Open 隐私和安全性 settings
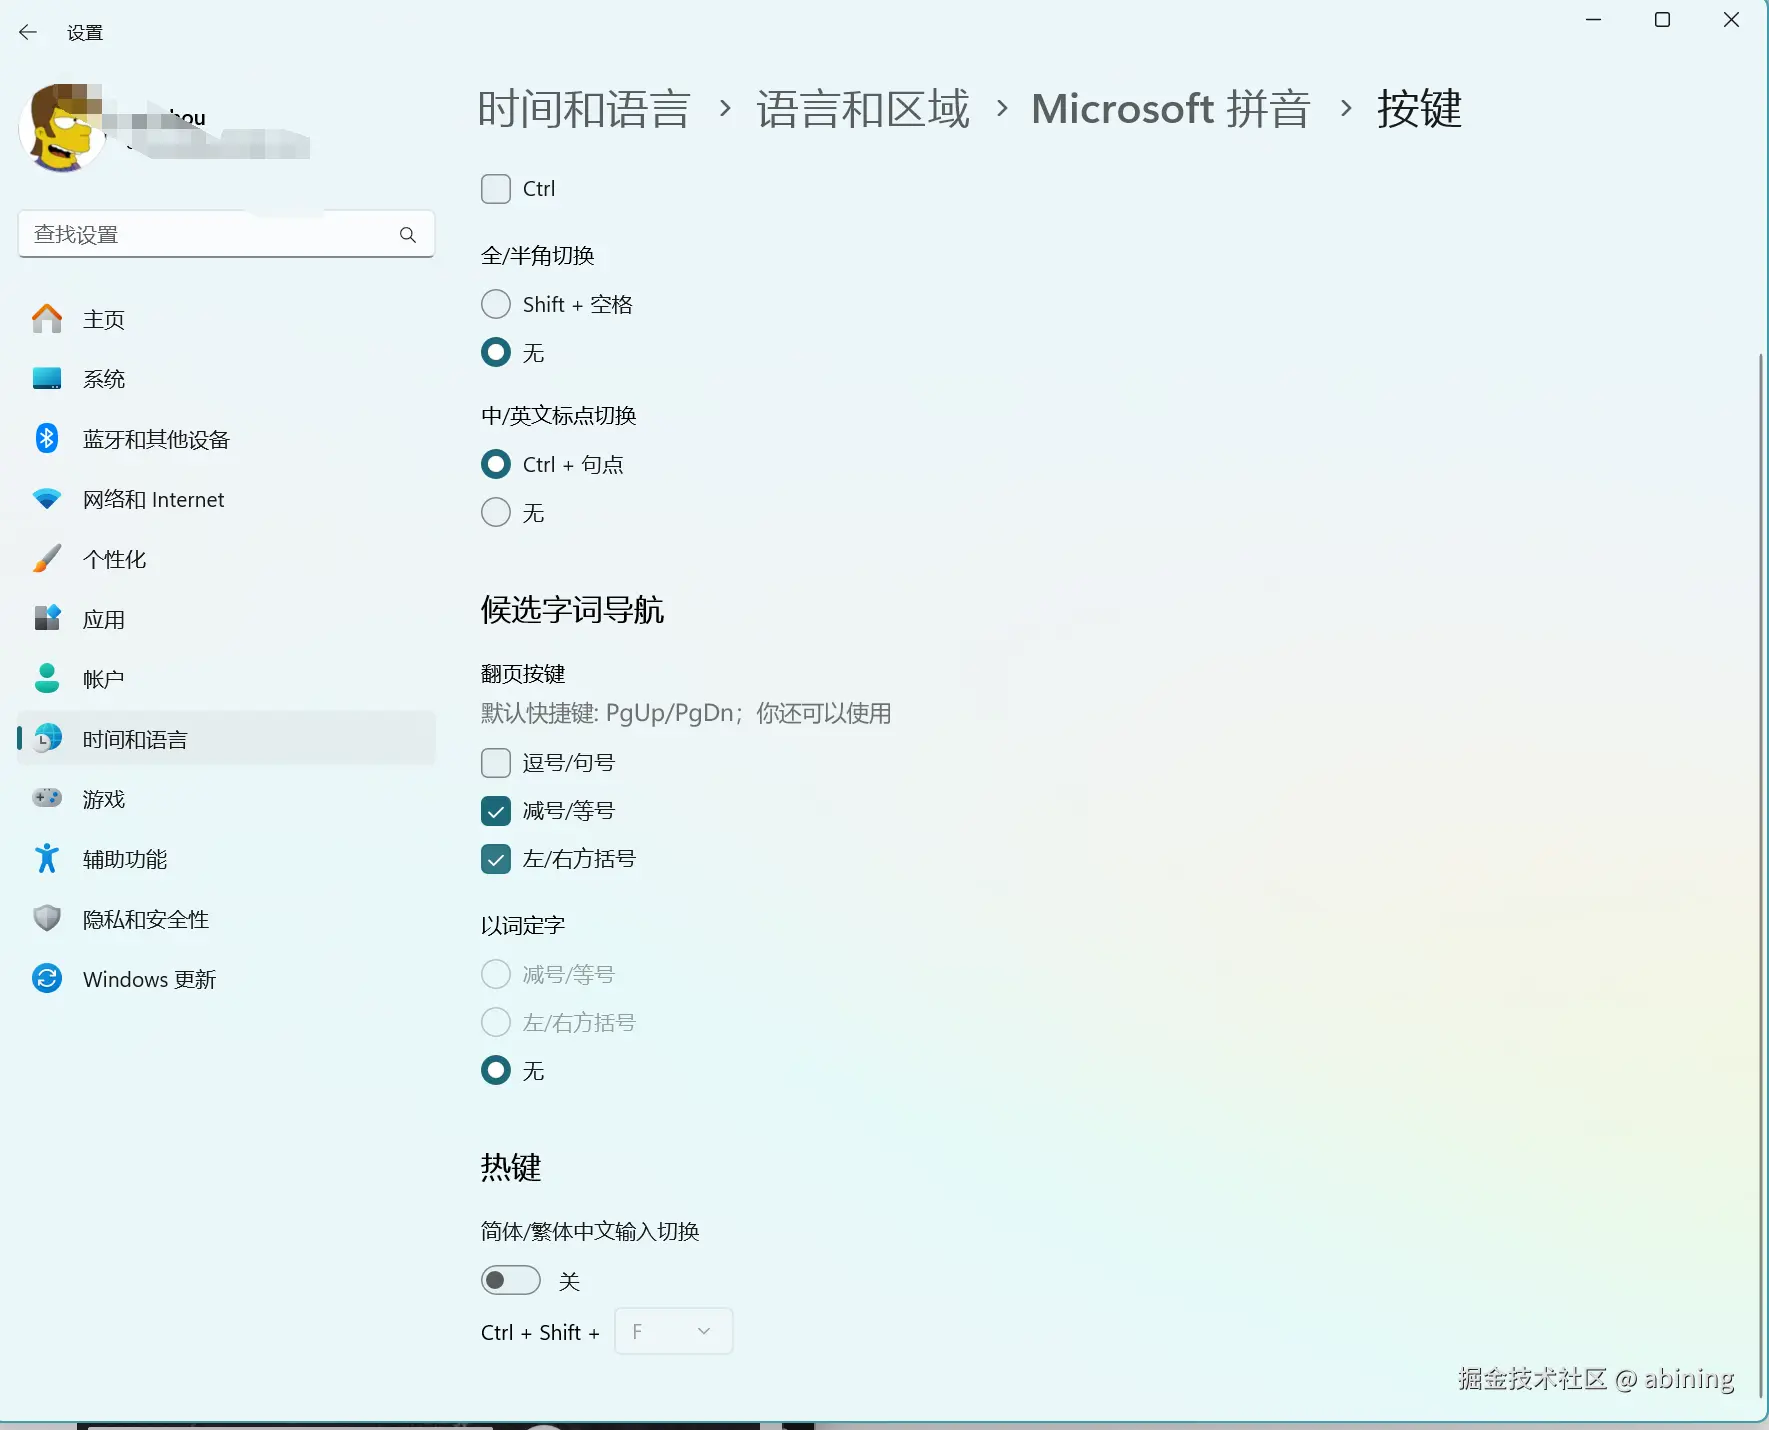This screenshot has width=1769, height=1430. pyautogui.click(x=226, y=919)
